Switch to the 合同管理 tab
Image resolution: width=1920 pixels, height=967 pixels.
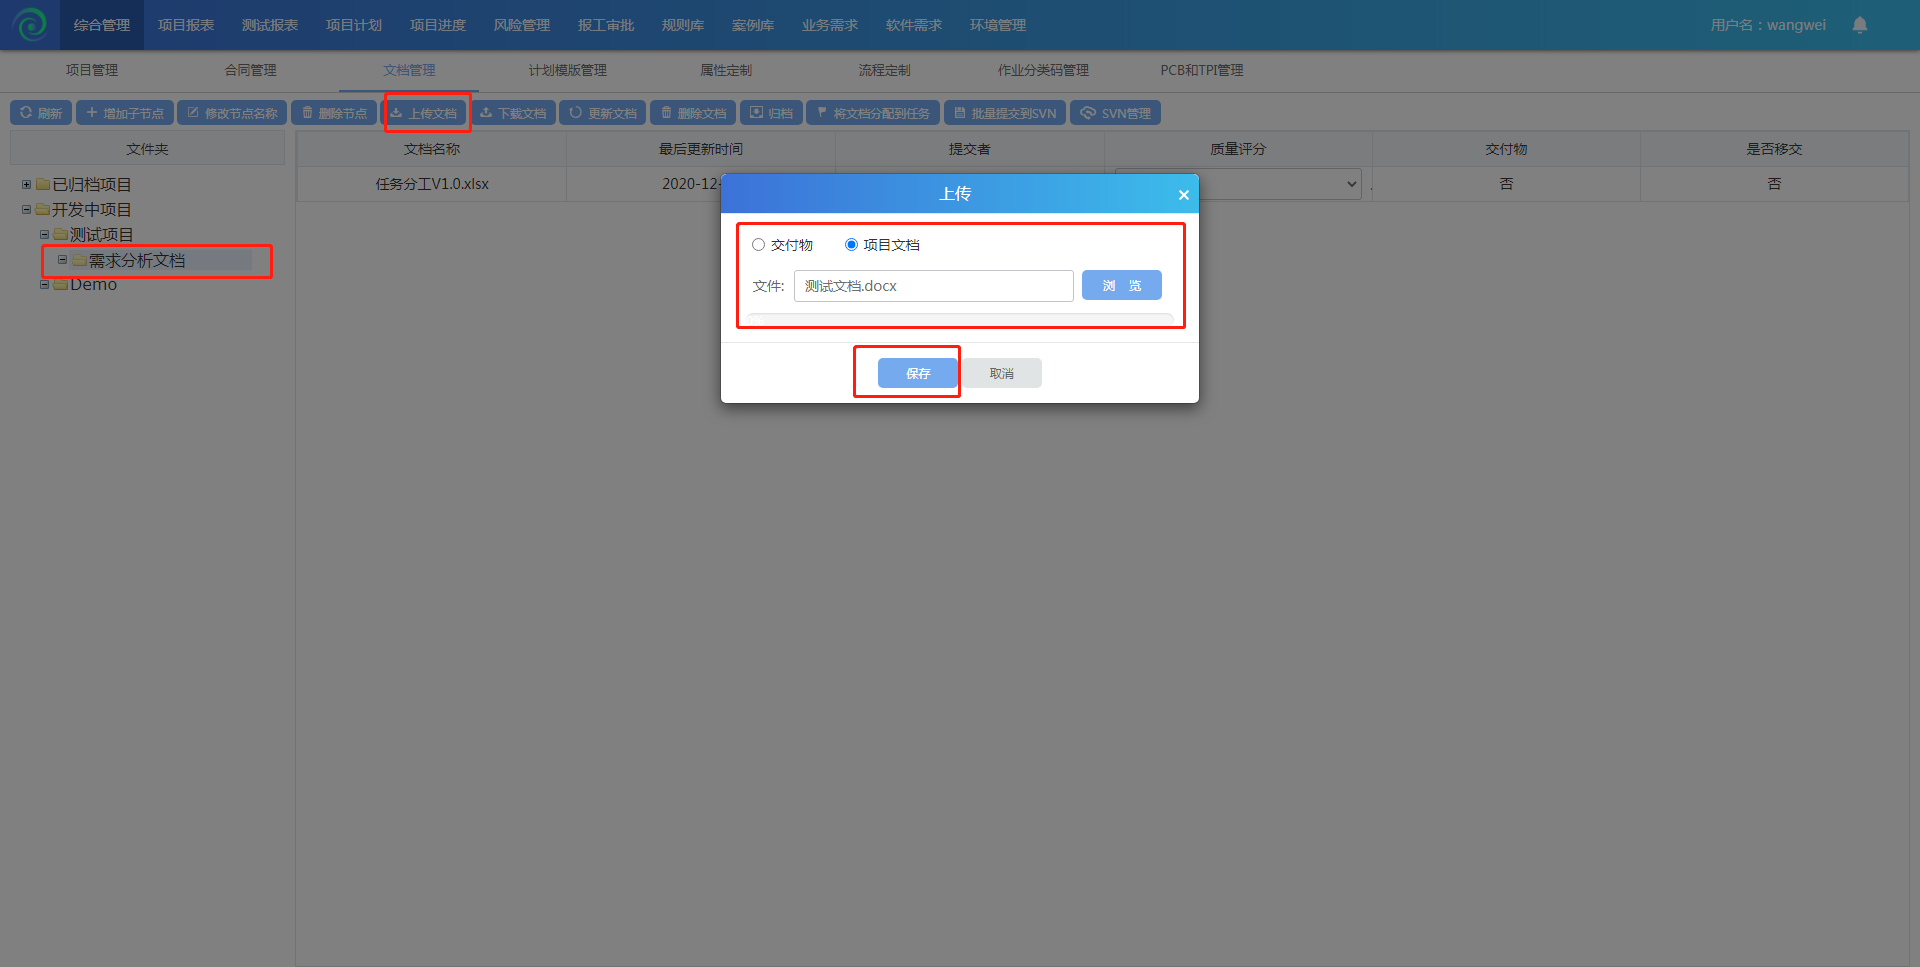click(251, 70)
